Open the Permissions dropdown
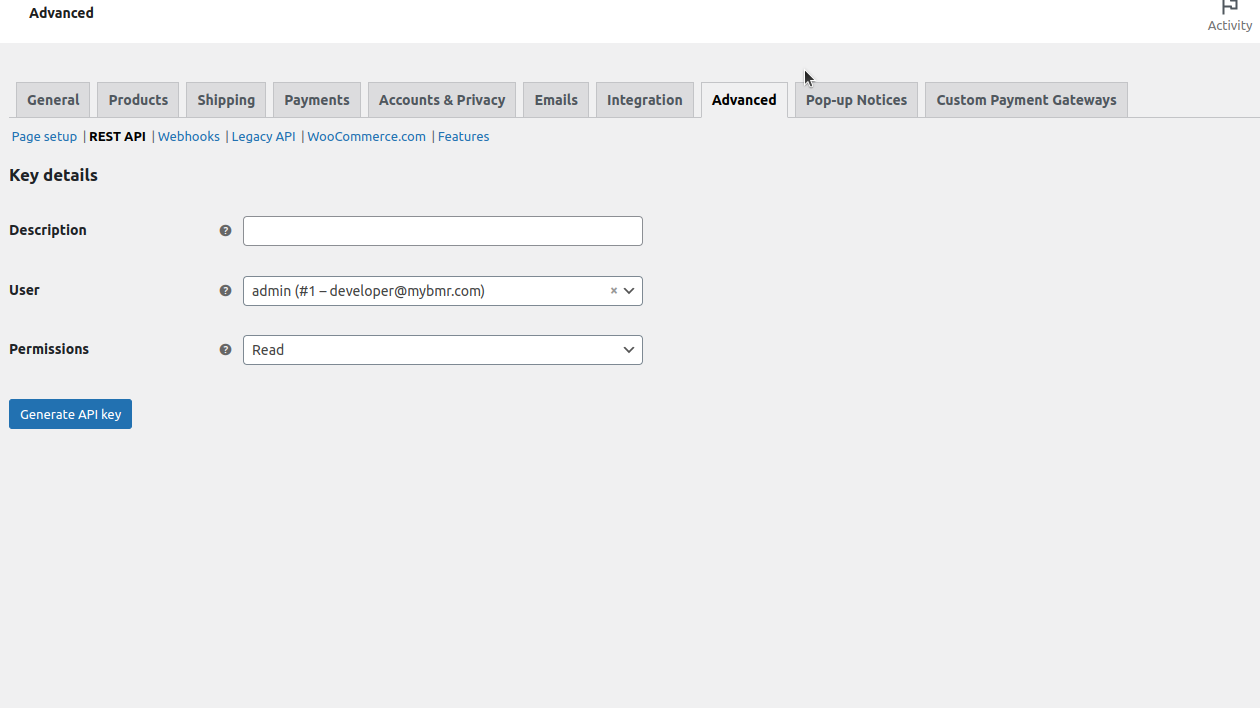This screenshot has width=1260, height=708. (x=442, y=350)
